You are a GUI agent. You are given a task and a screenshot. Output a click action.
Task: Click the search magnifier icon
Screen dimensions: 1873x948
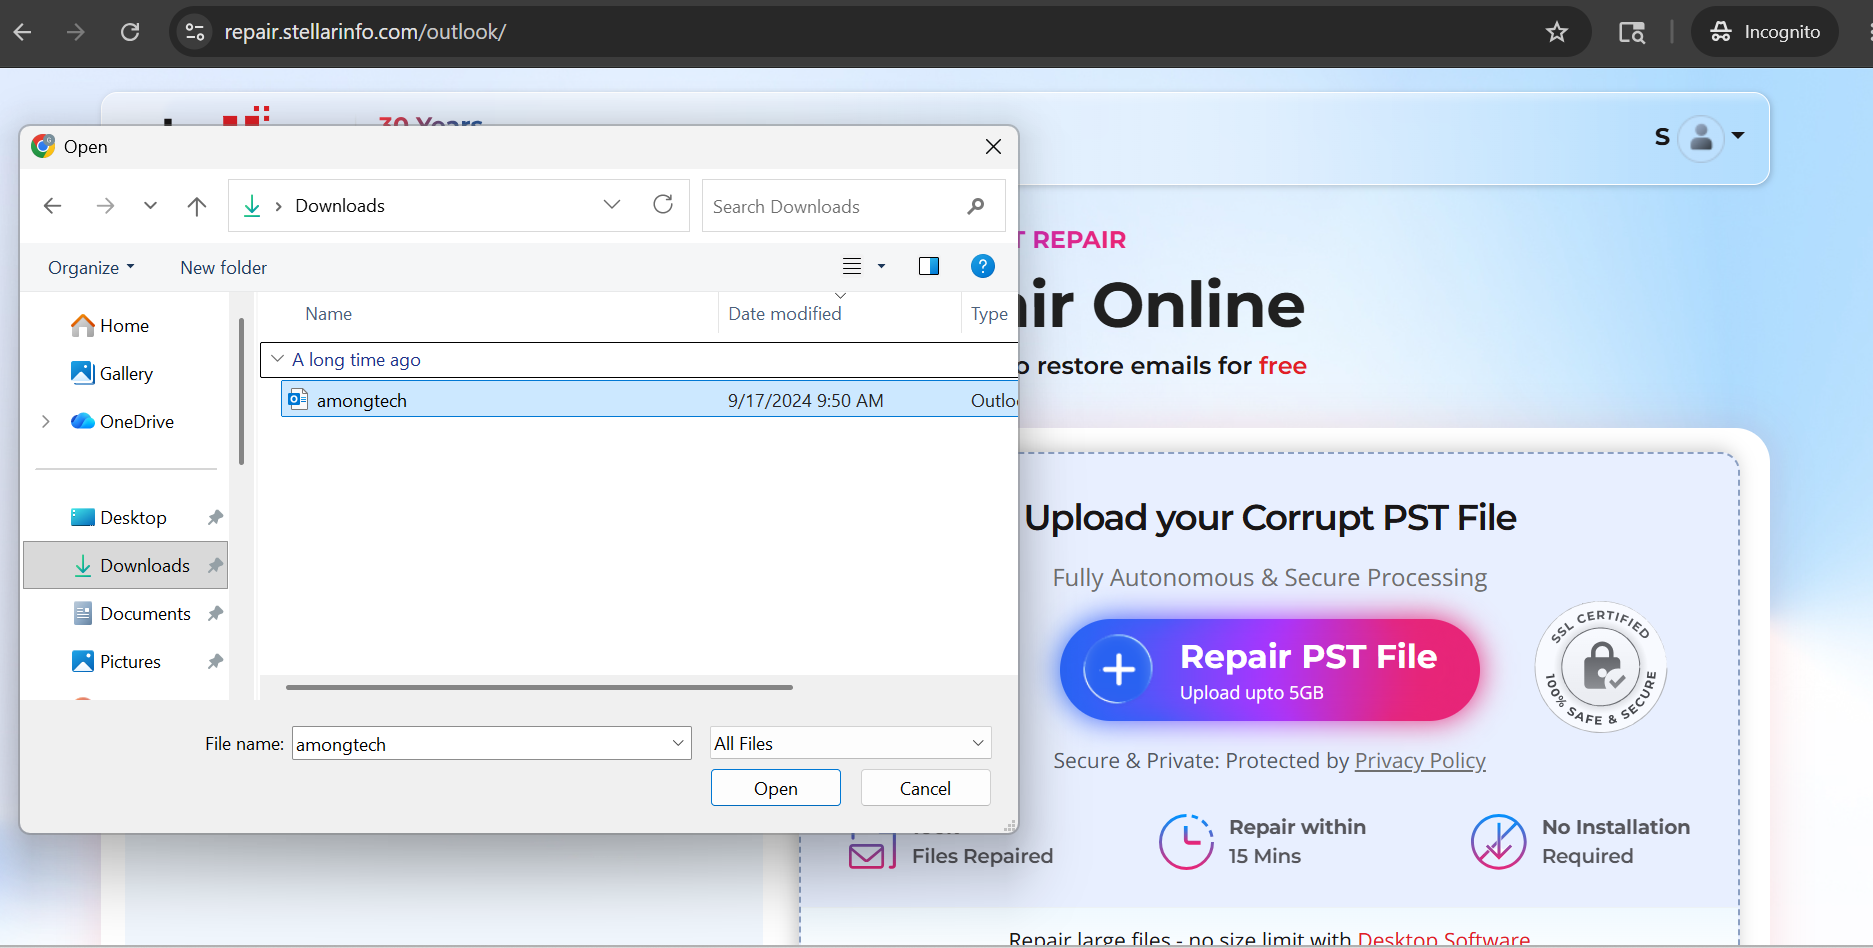tap(976, 206)
